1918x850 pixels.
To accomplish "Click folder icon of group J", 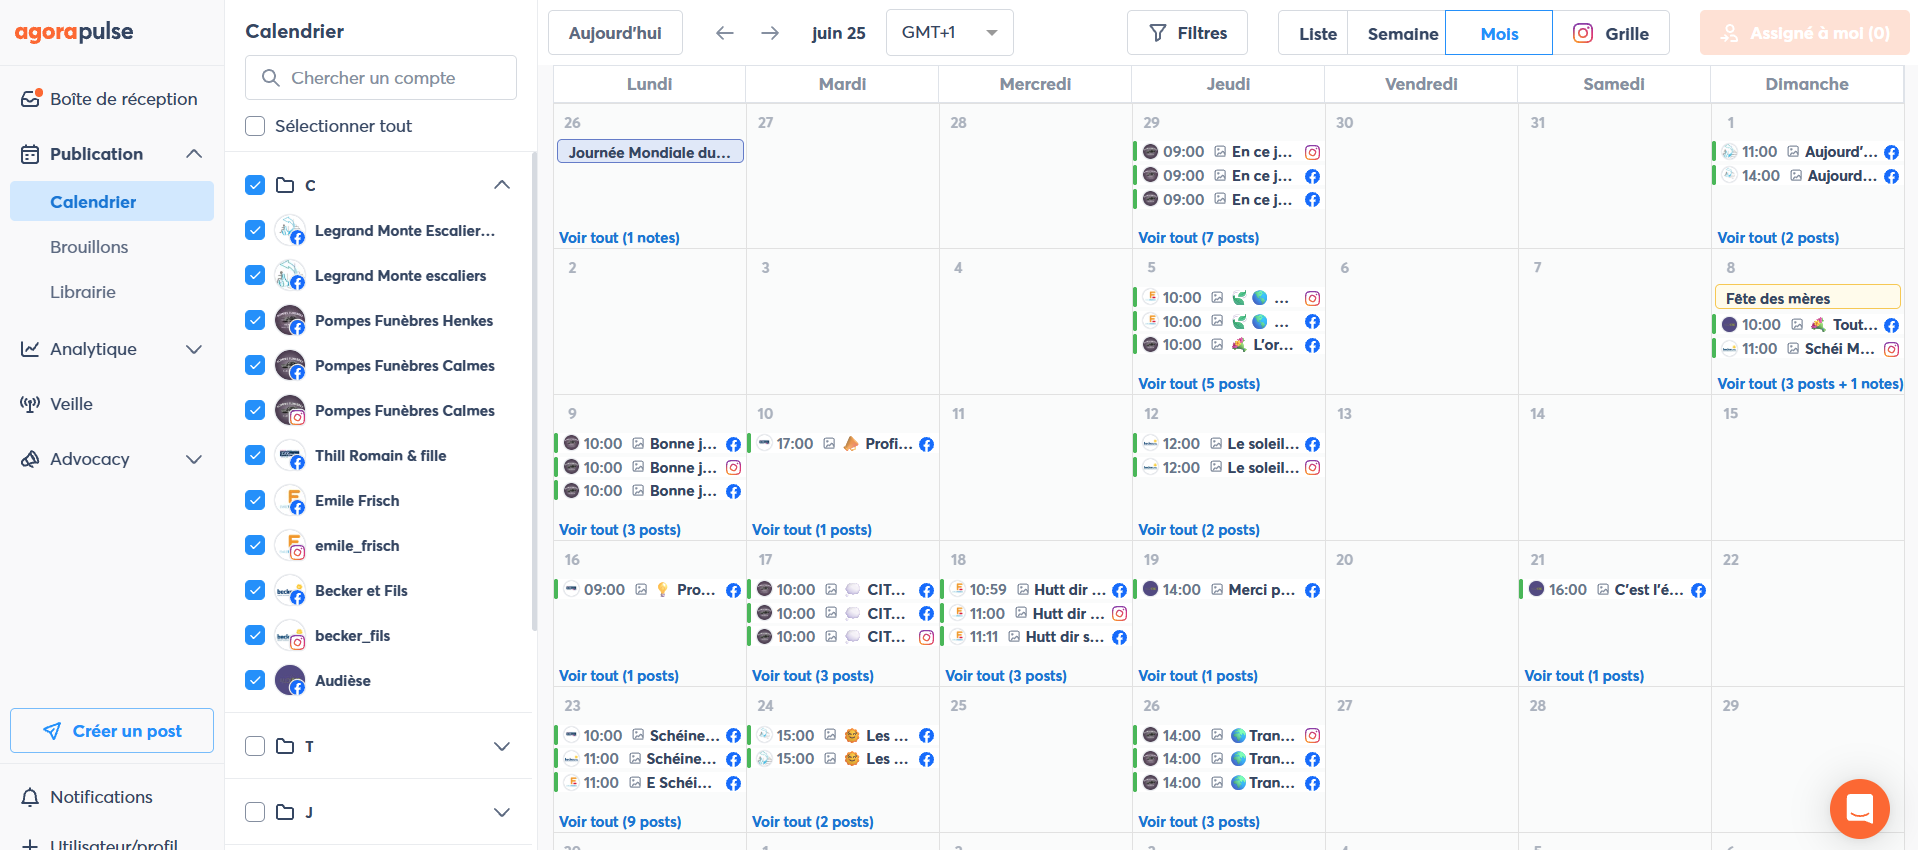I will click(285, 812).
